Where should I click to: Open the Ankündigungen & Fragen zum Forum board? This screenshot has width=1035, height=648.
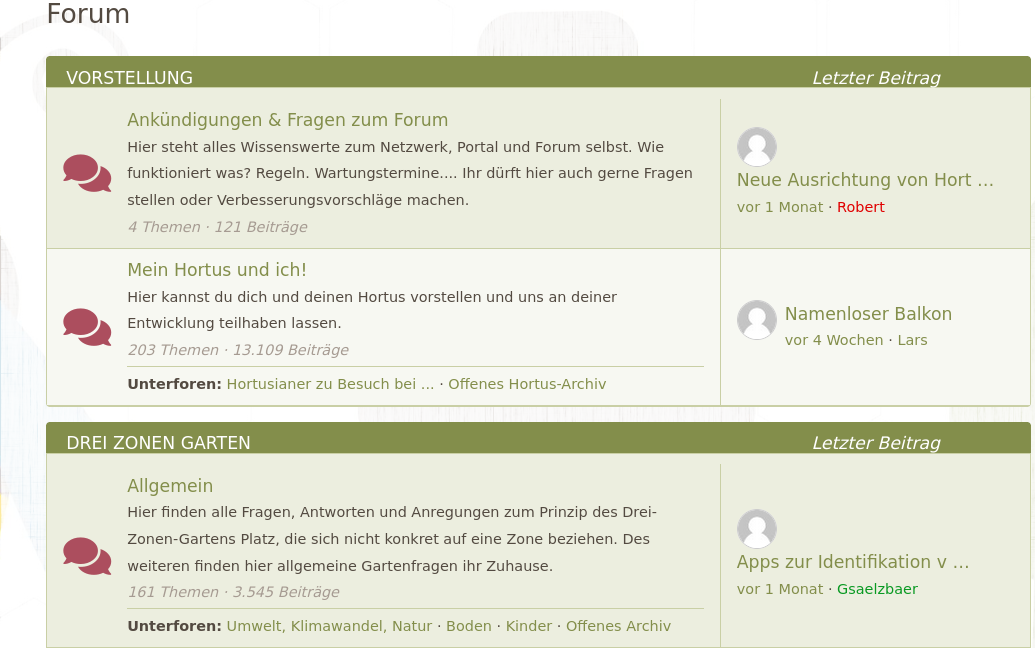[287, 120]
